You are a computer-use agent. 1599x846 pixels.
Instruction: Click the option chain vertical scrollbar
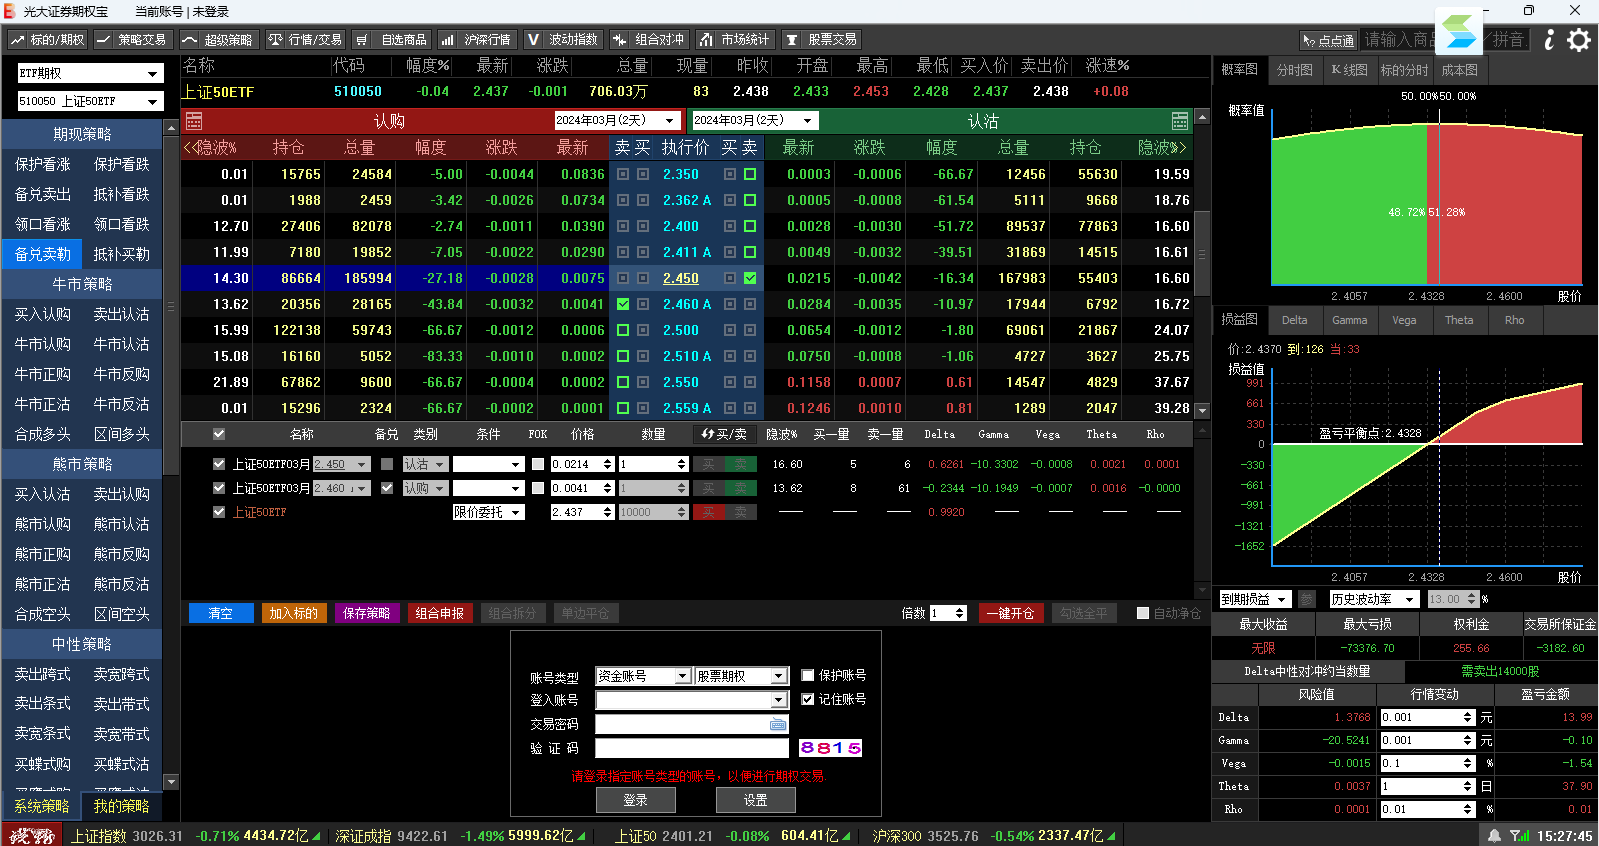pyautogui.click(x=1202, y=264)
